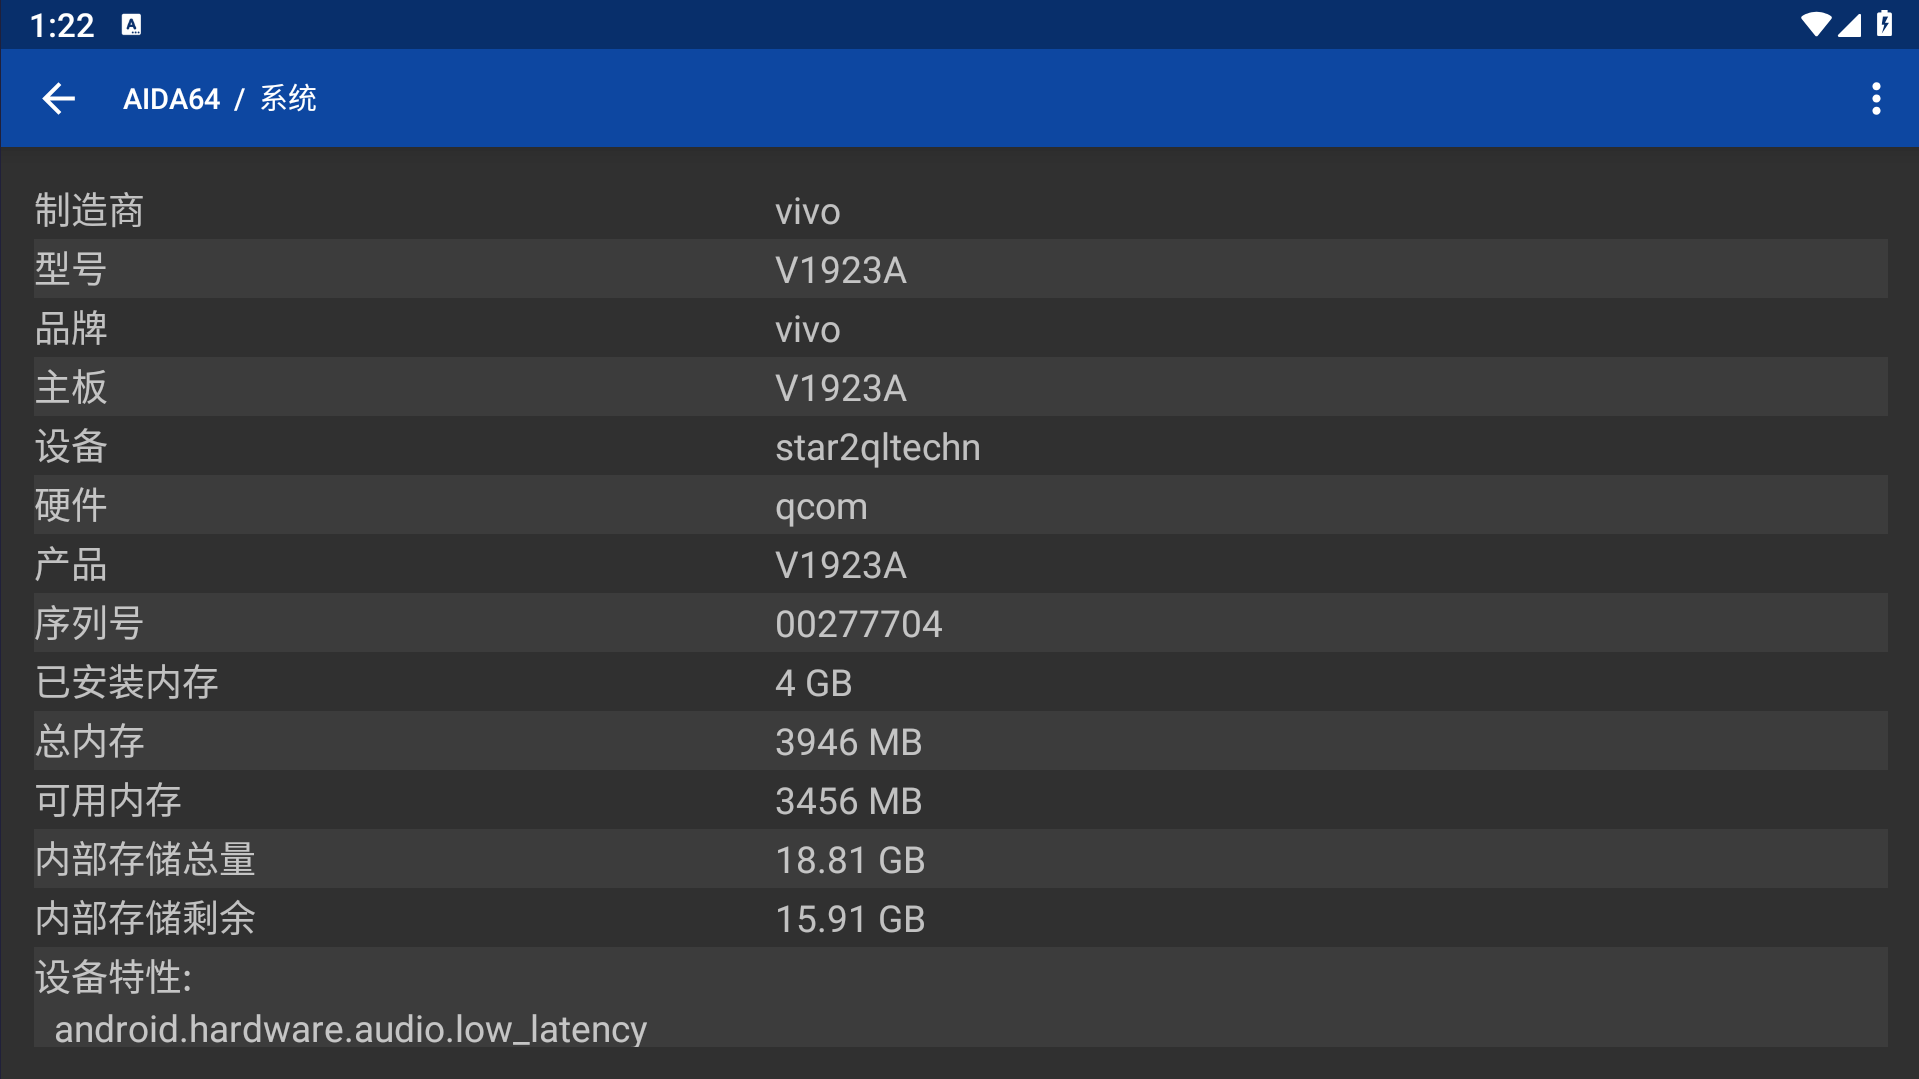The image size is (1919, 1079).
Task: Click the AIDA64 title text
Action: (171, 99)
